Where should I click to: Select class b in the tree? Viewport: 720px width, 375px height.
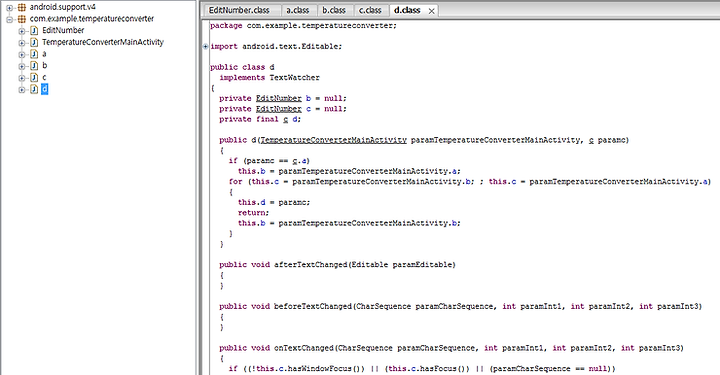point(45,66)
